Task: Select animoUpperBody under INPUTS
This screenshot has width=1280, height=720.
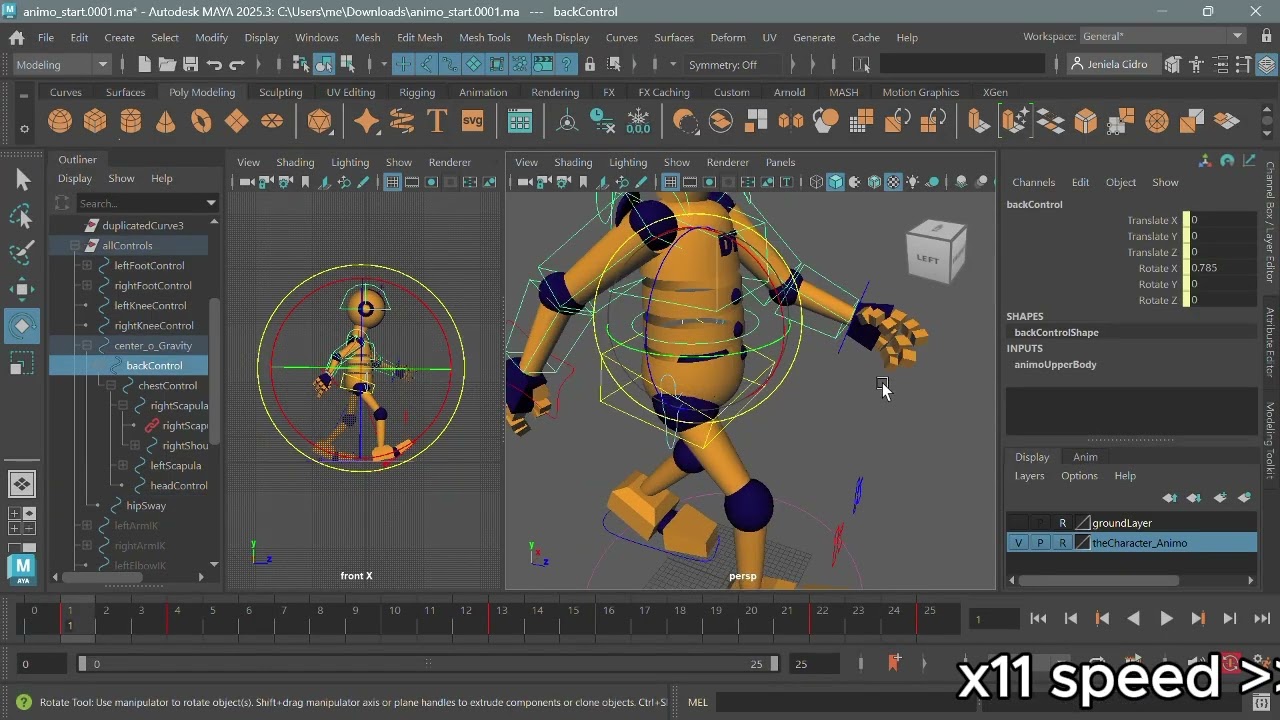Action: [1055, 365]
